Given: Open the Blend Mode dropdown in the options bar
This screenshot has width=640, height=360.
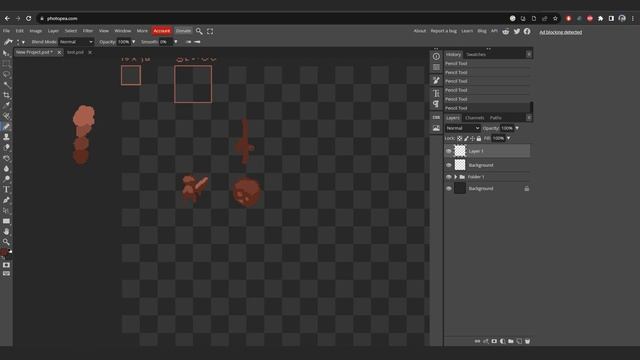Looking at the screenshot, I should point(76,42).
